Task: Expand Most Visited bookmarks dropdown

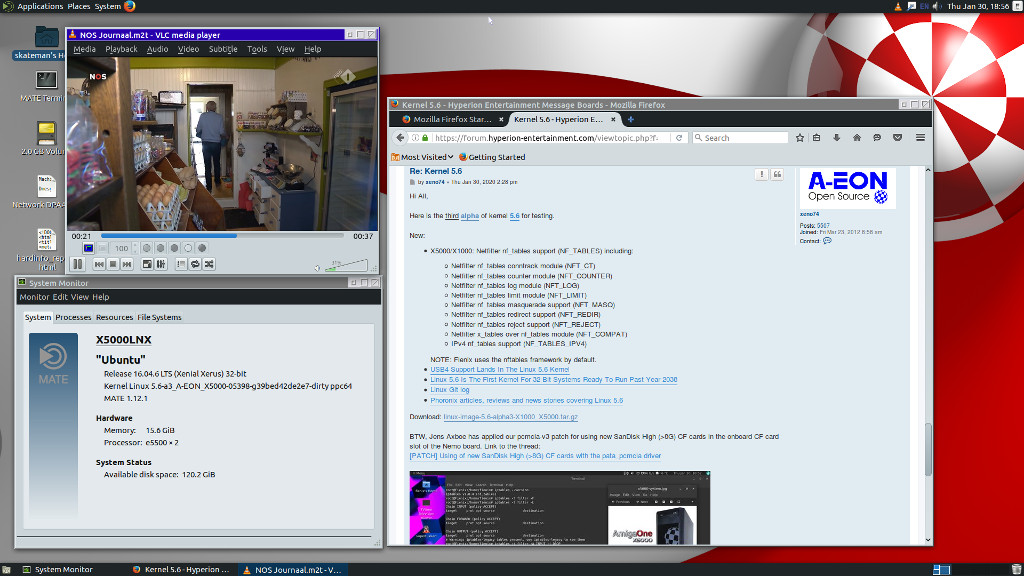Action: (423, 157)
